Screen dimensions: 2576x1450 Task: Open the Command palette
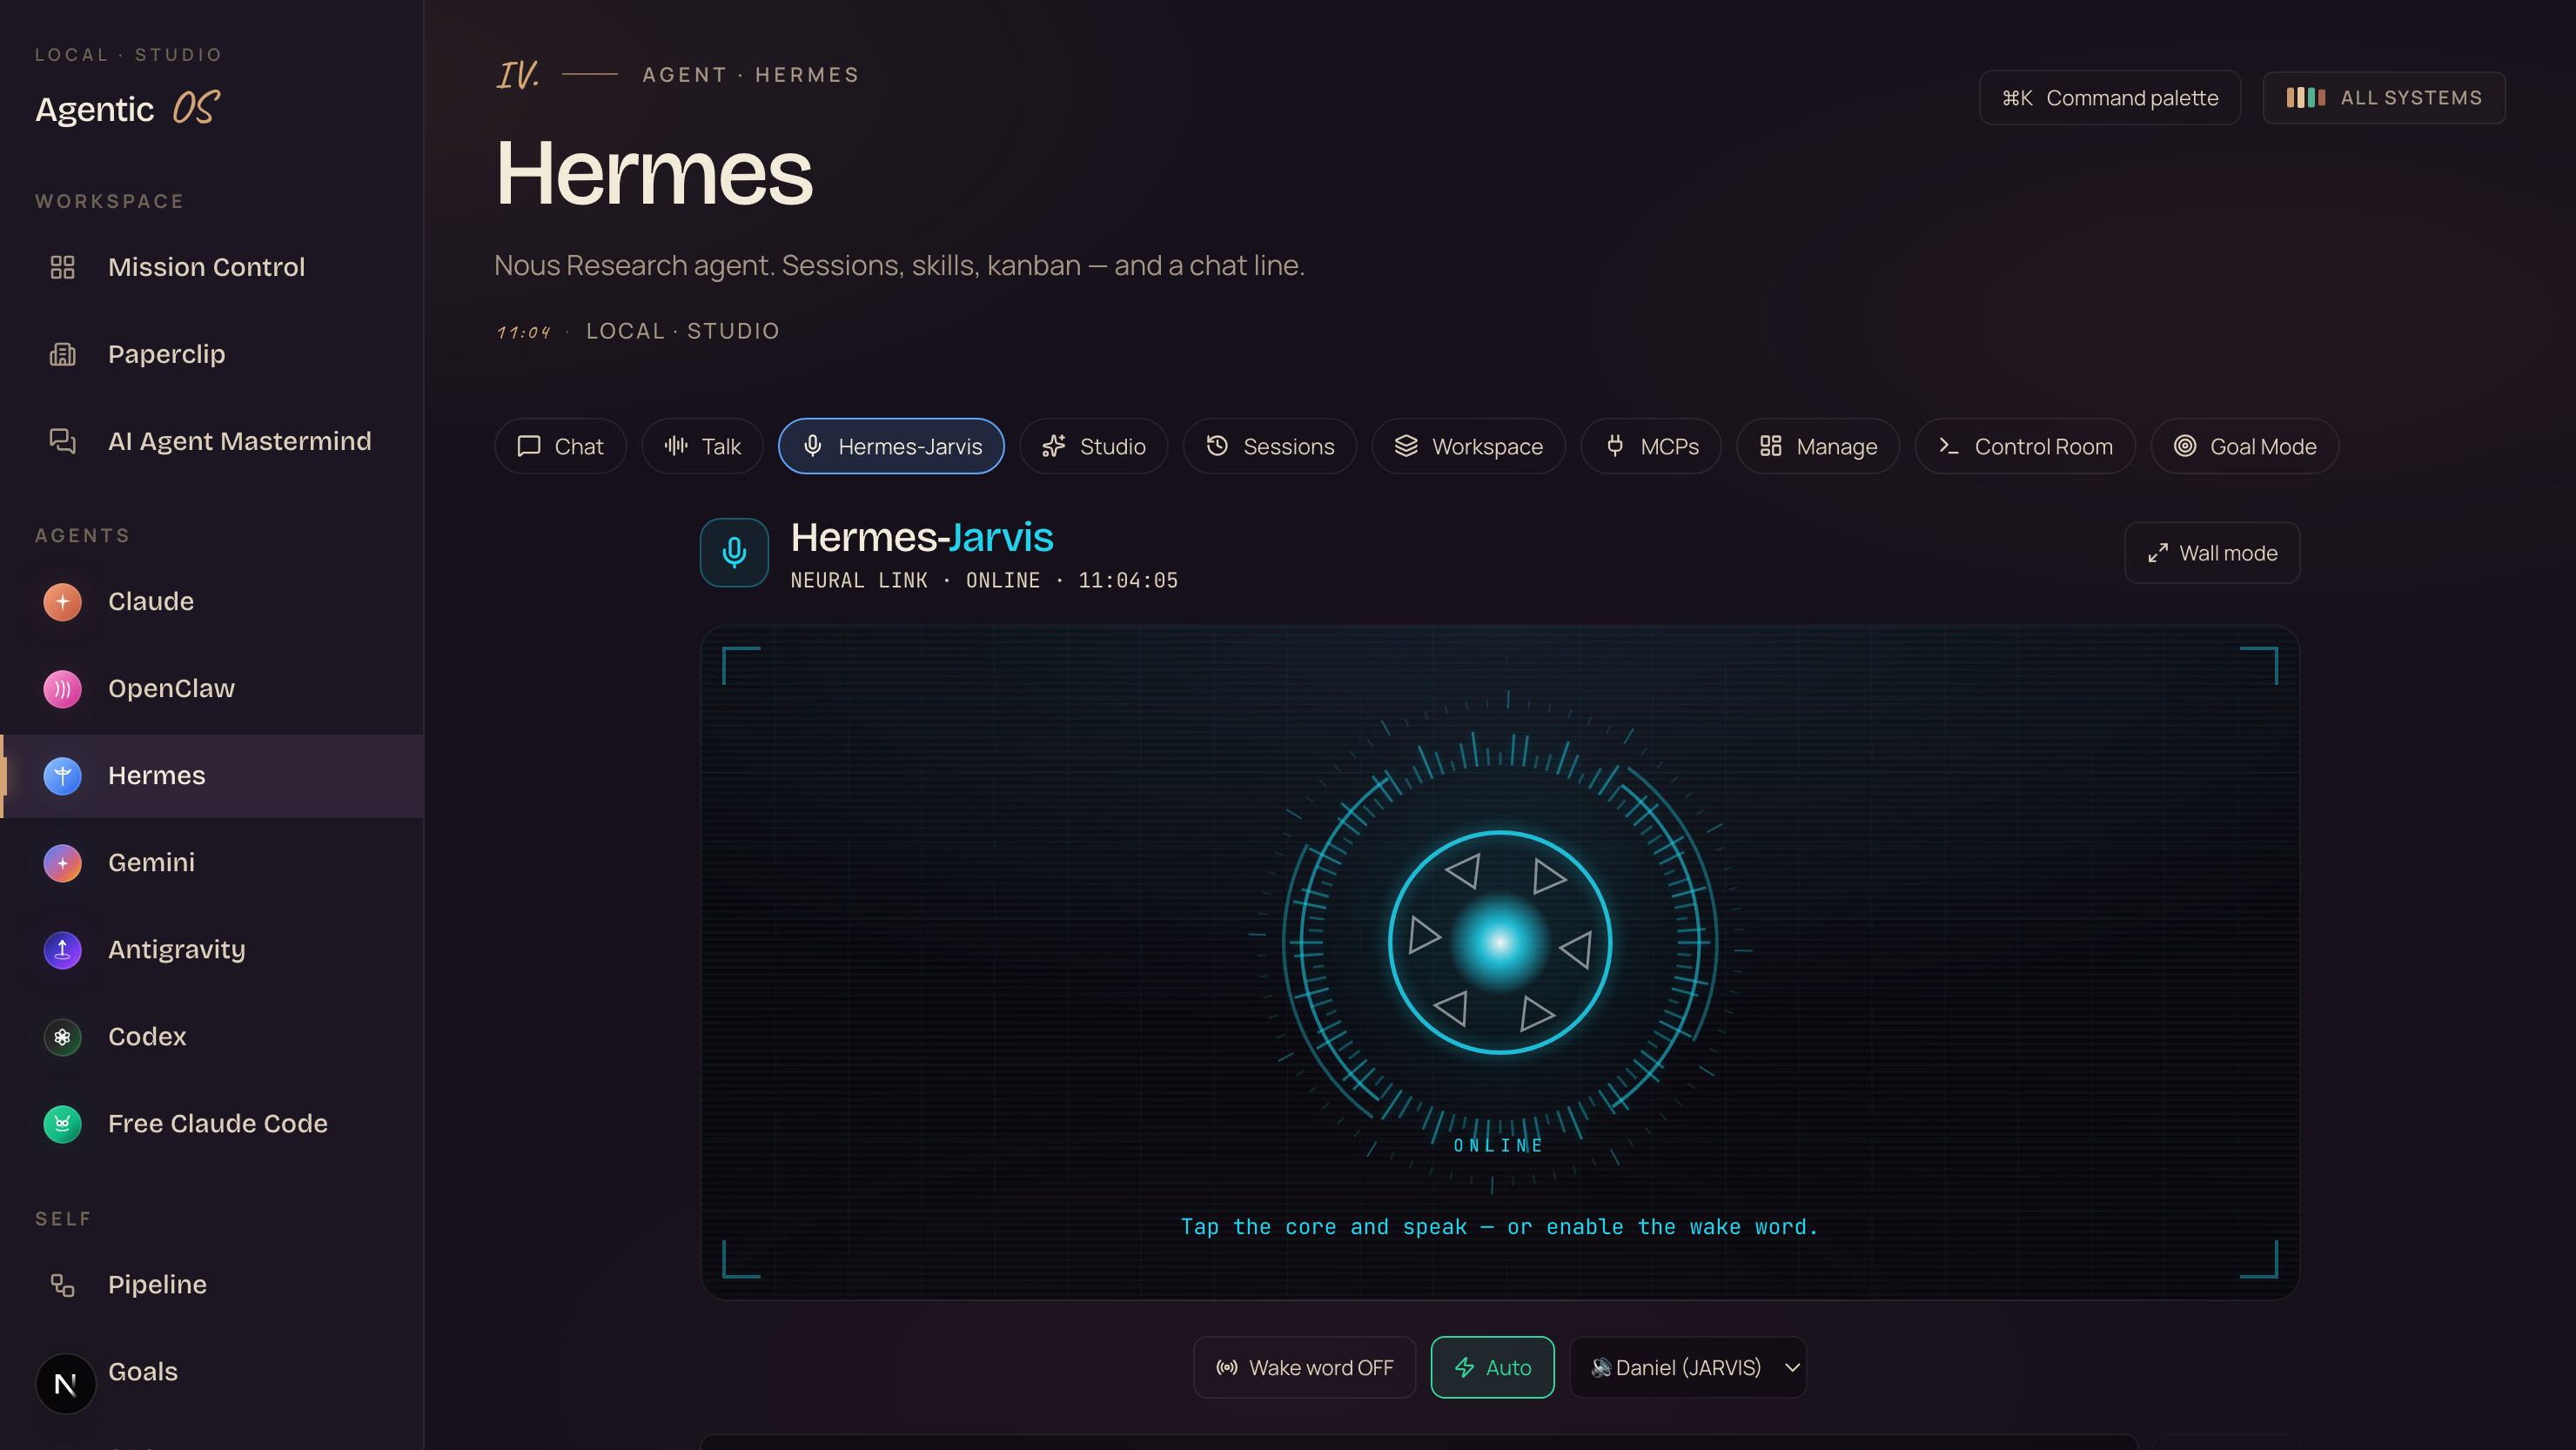click(x=2109, y=97)
